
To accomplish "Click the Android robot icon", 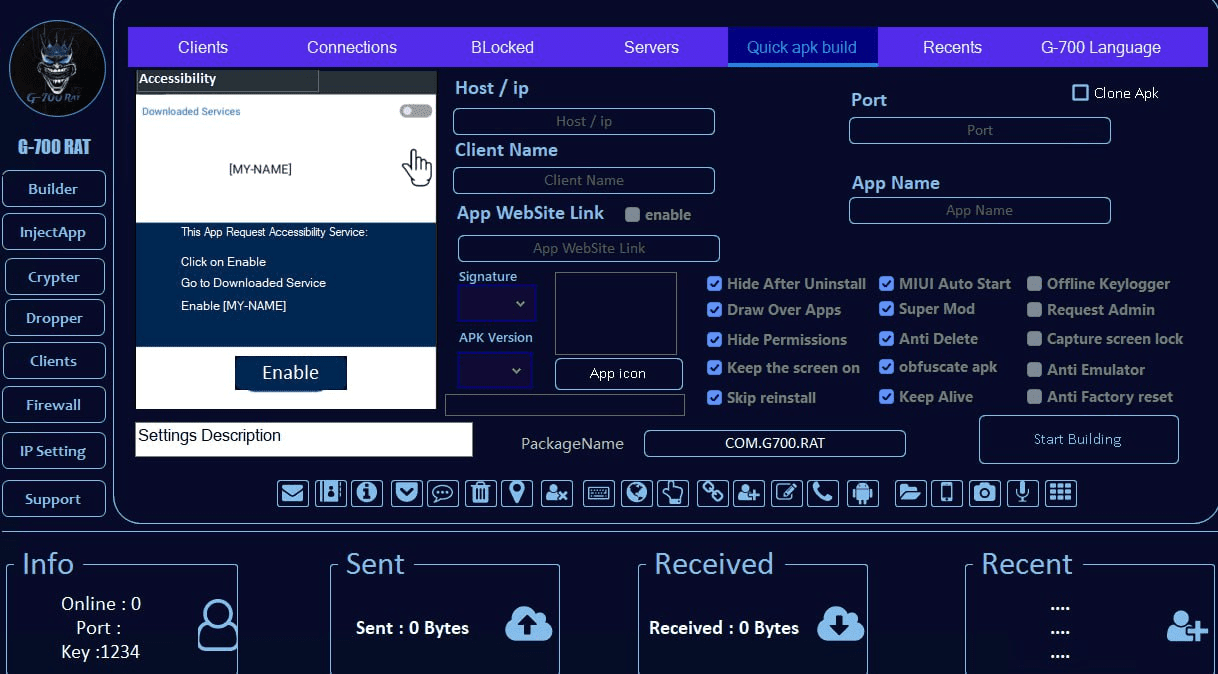I will pos(862,492).
